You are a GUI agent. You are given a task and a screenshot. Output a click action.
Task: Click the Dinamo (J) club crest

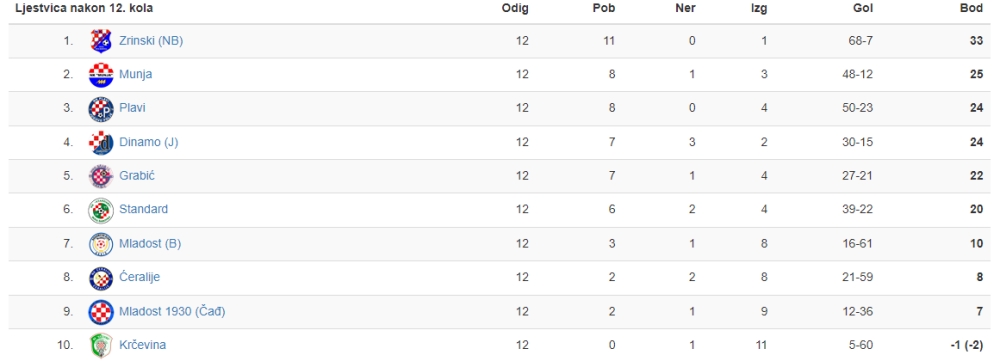[101, 142]
